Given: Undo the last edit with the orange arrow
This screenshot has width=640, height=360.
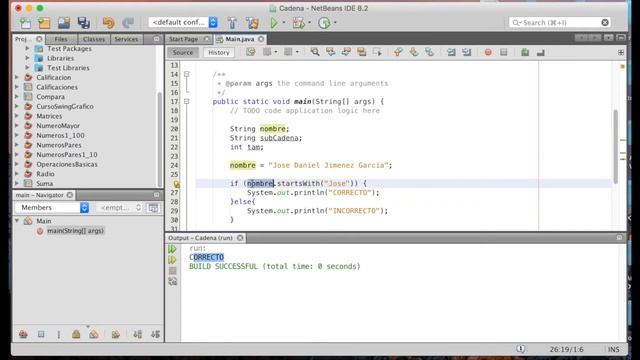Looking at the screenshot, I should [108, 23].
